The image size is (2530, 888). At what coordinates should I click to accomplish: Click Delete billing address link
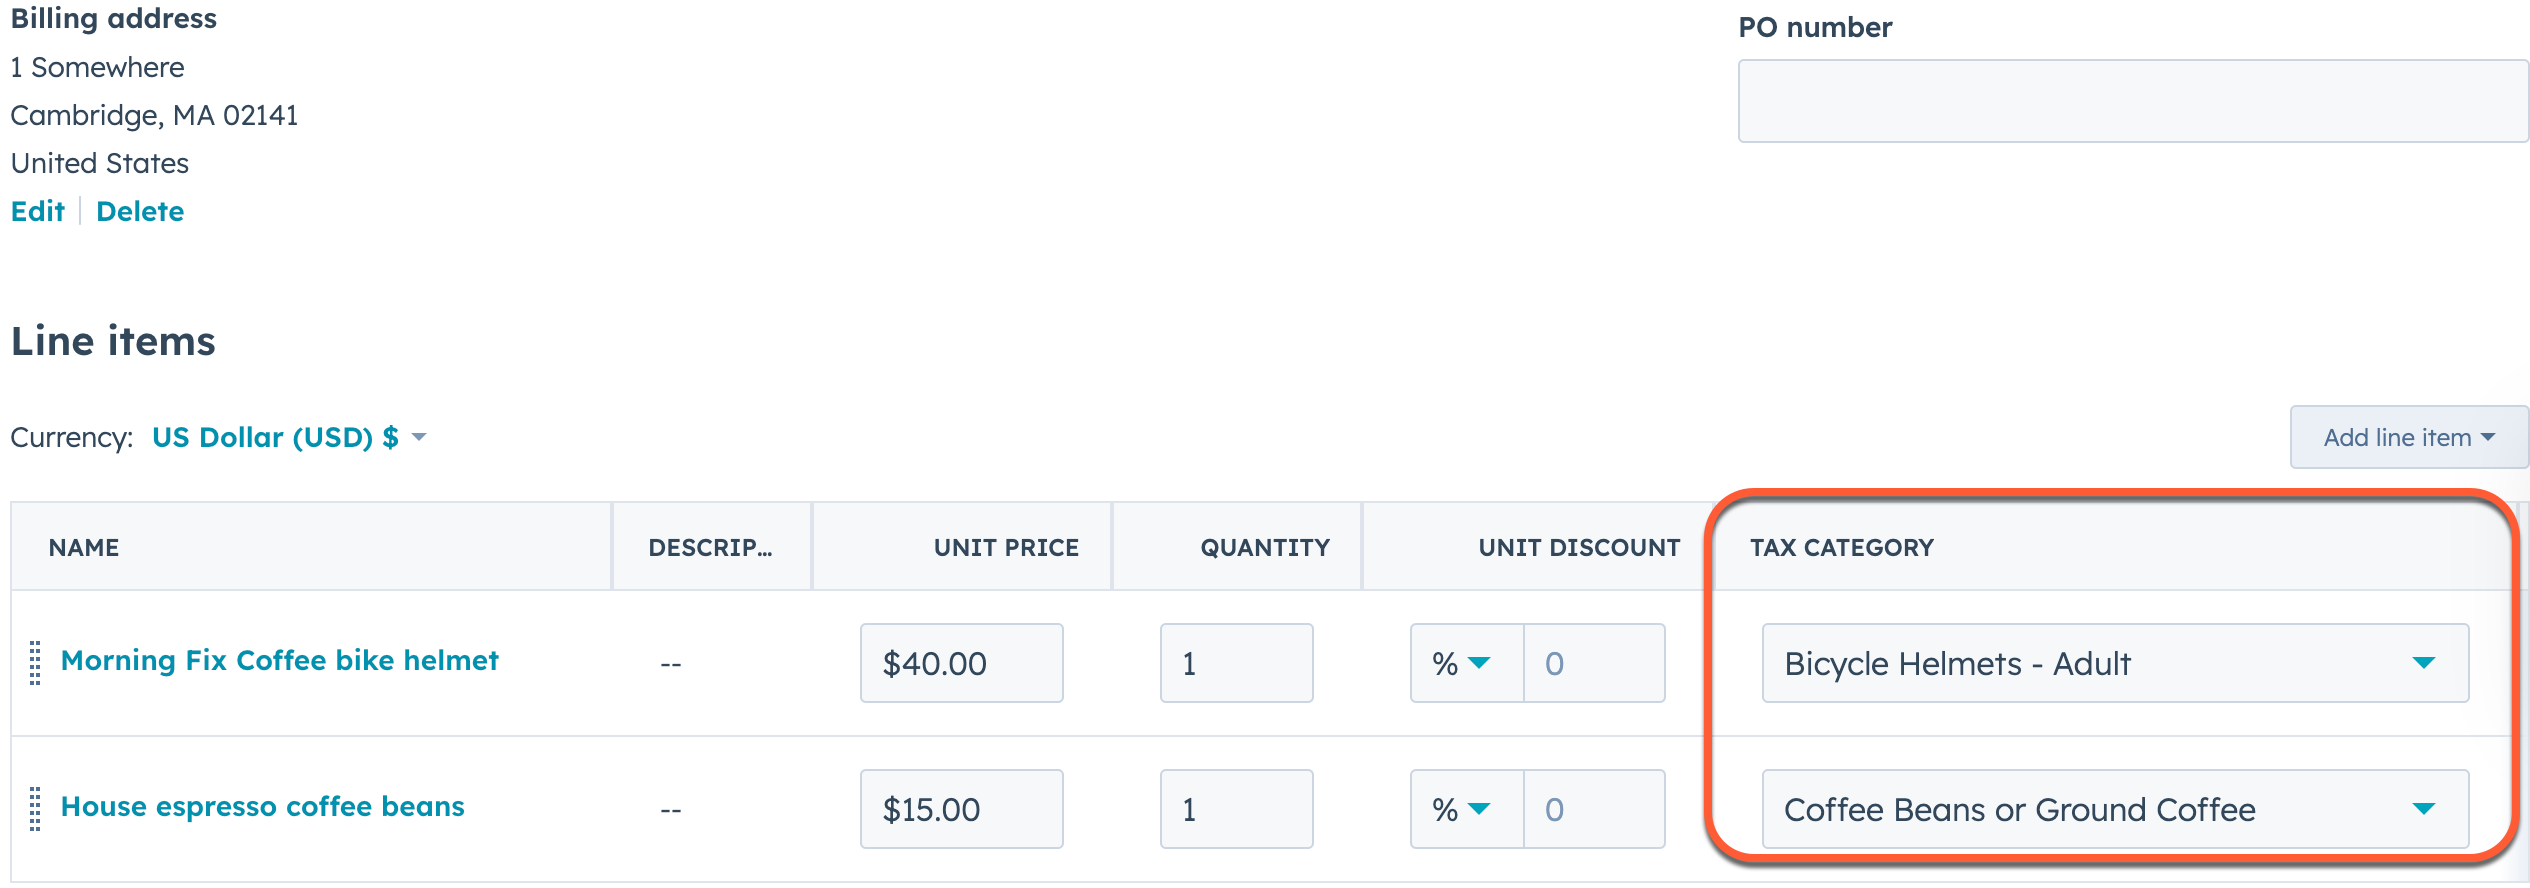pyautogui.click(x=140, y=211)
